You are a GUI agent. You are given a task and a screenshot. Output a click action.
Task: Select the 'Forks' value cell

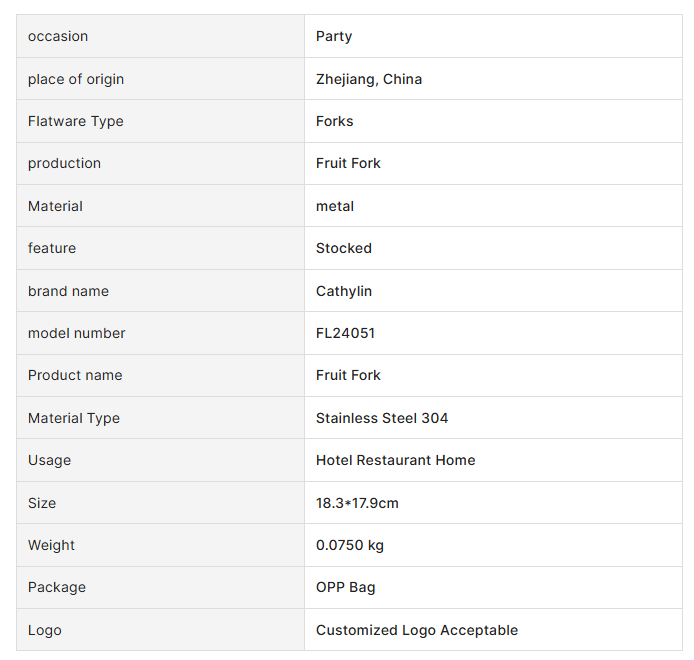(x=335, y=121)
